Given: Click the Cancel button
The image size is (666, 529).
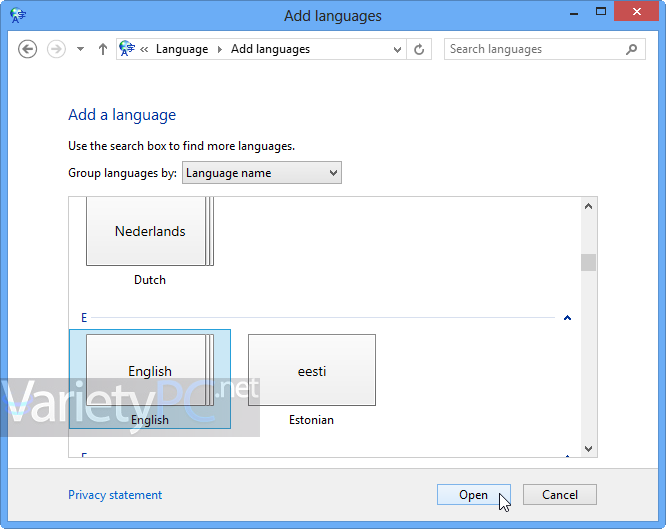Looking at the screenshot, I should tap(560, 495).
